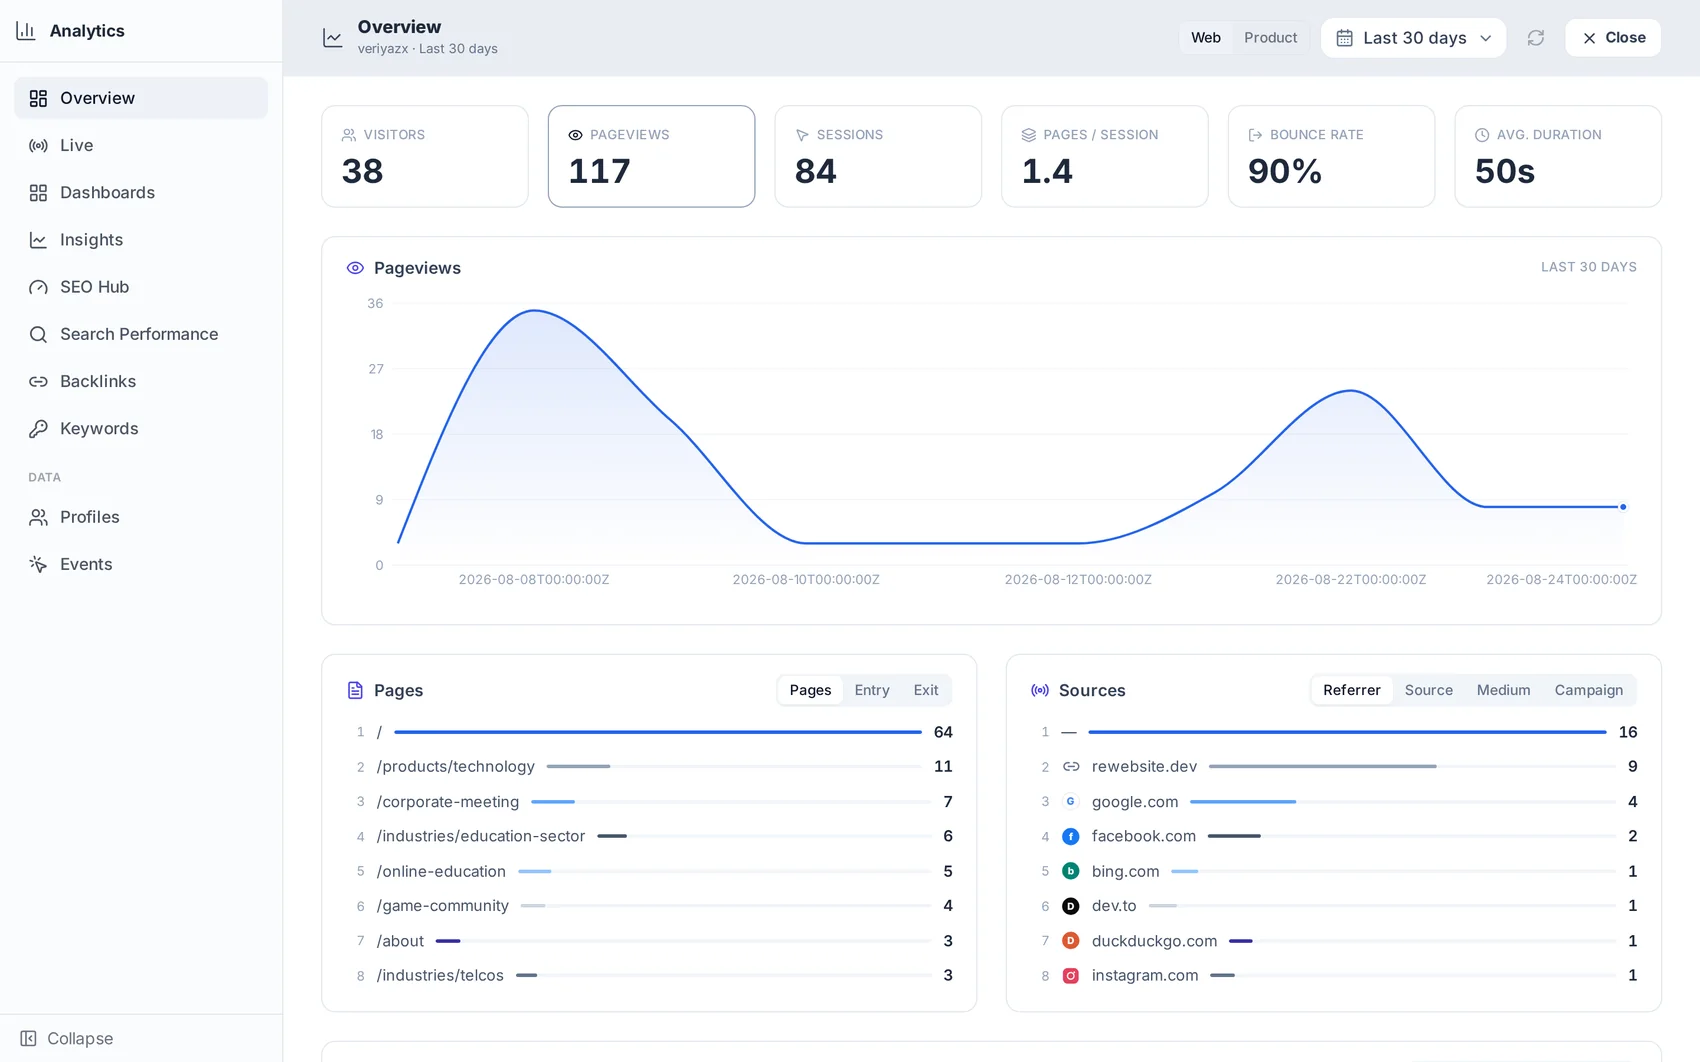Click the Events sparkle cursor icon
This screenshot has width=1700, height=1062.
(x=38, y=564)
